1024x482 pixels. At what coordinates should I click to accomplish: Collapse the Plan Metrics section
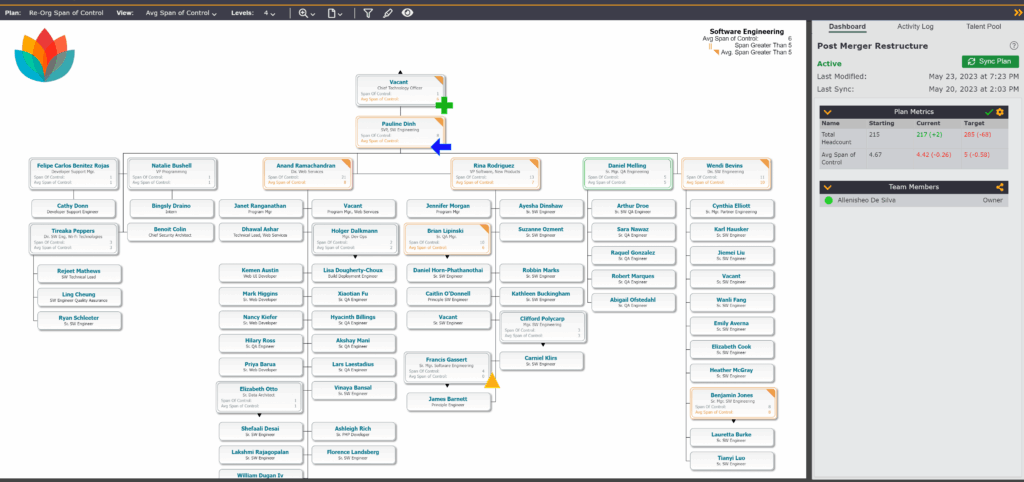pos(828,111)
